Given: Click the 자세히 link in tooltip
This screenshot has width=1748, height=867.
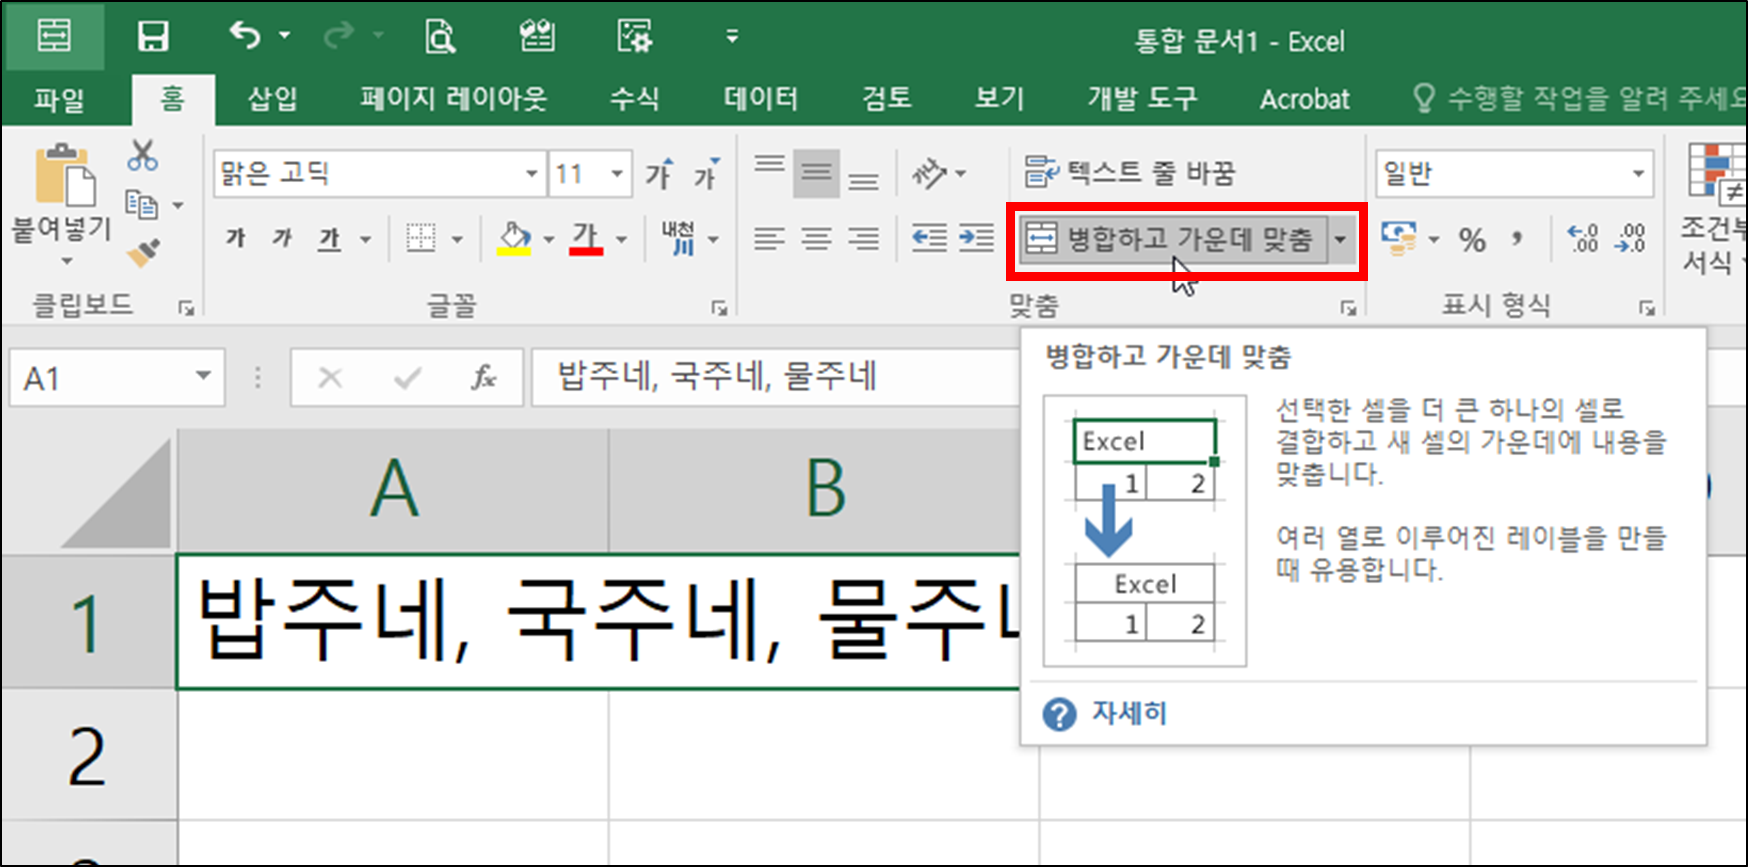Looking at the screenshot, I should [1129, 713].
